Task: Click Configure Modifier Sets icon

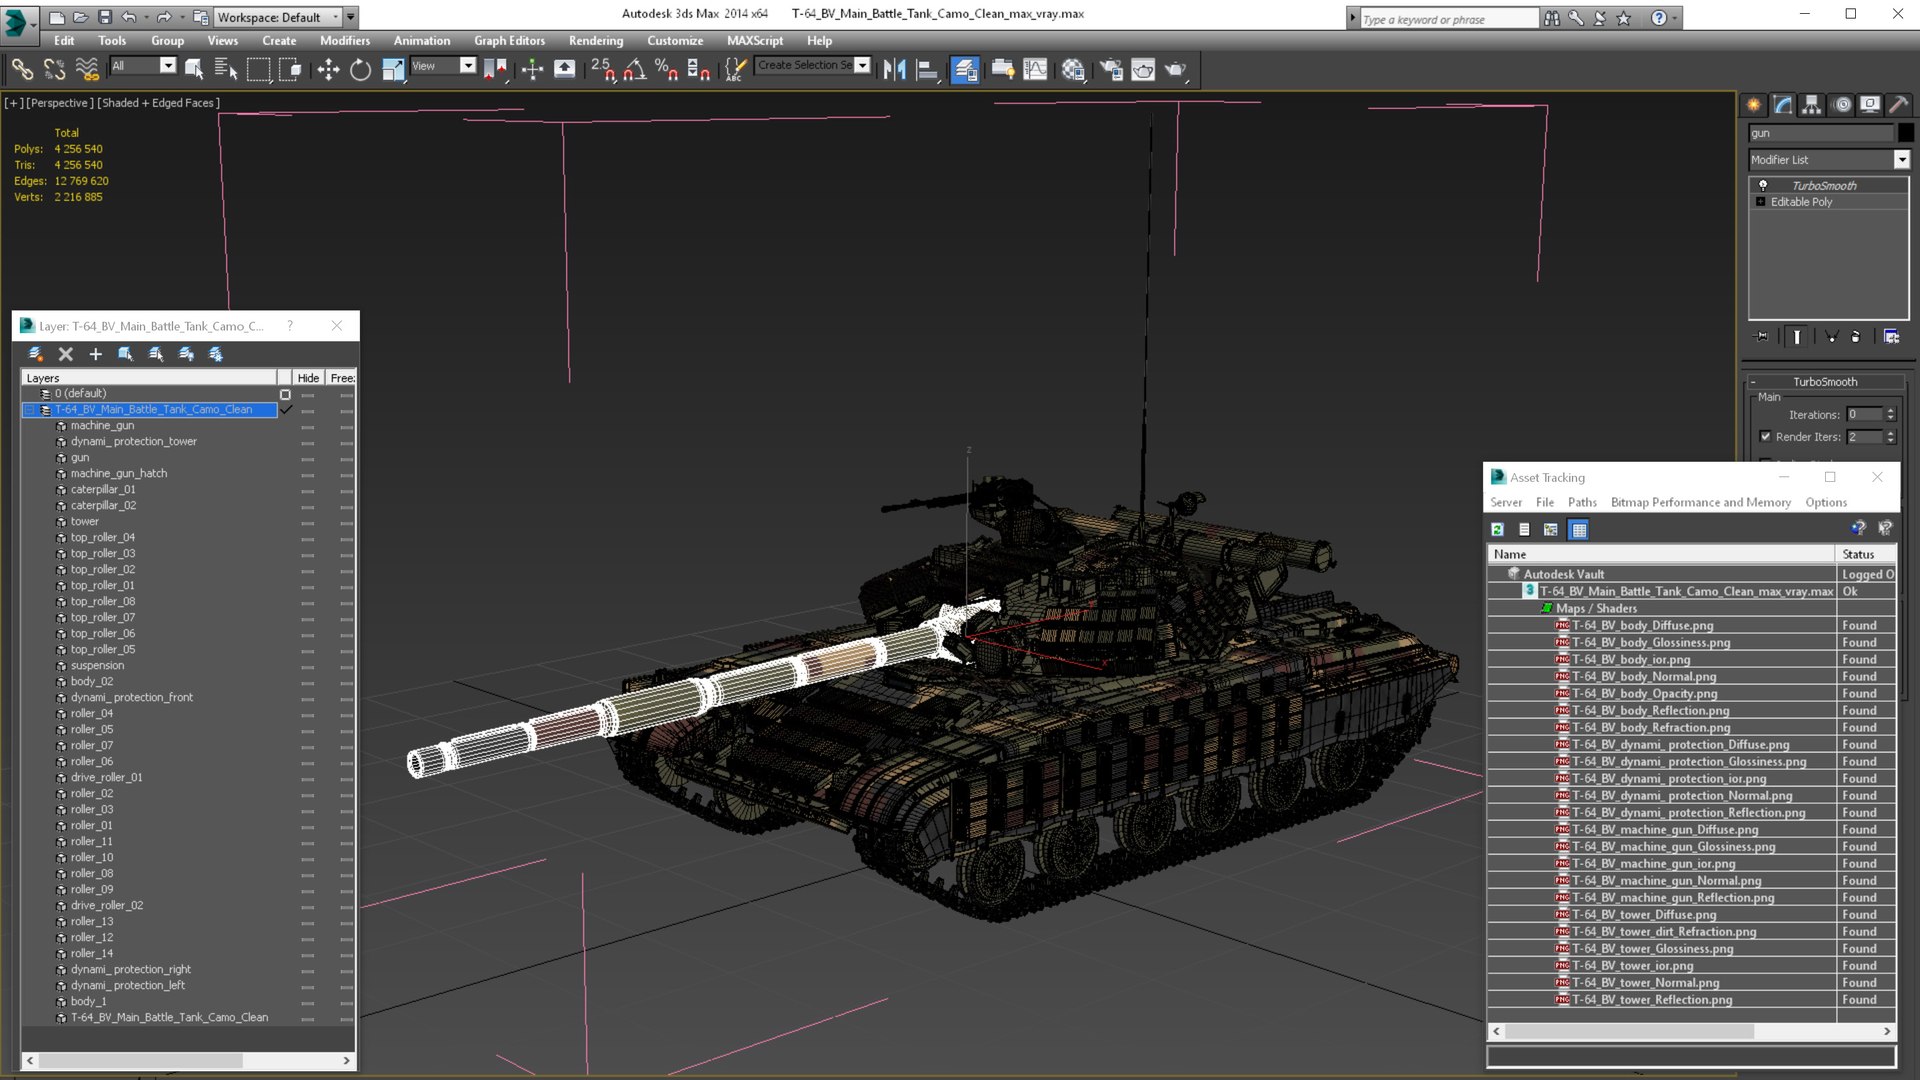Action: point(1891,337)
